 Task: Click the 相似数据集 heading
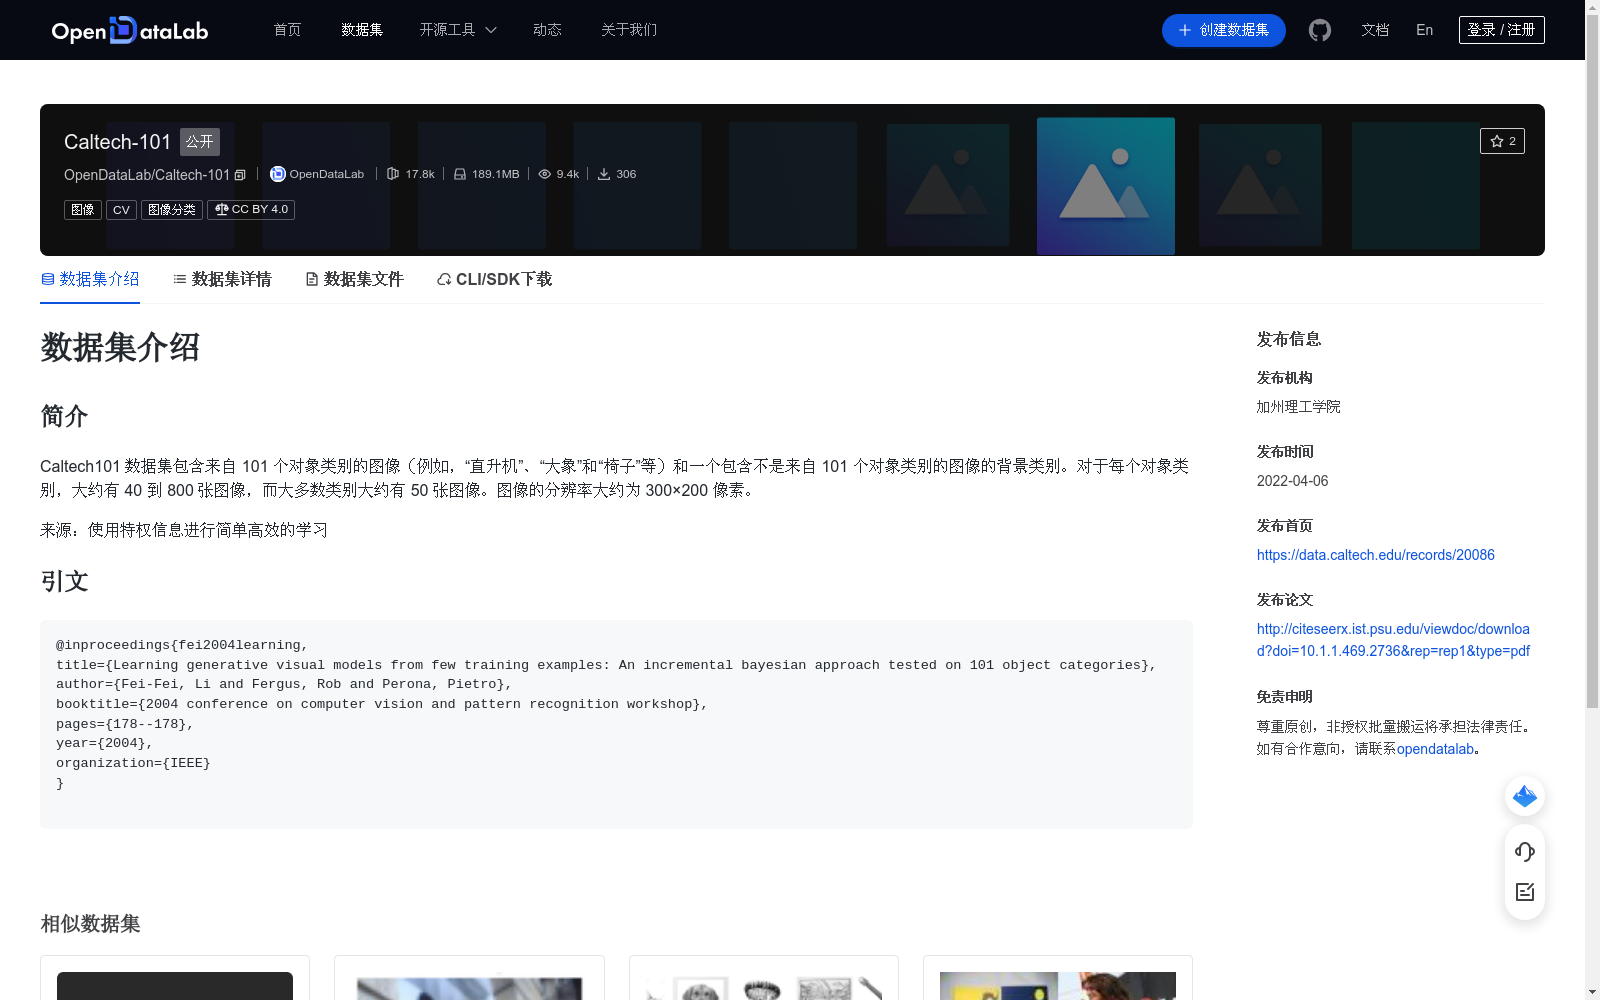click(x=90, y=924)
